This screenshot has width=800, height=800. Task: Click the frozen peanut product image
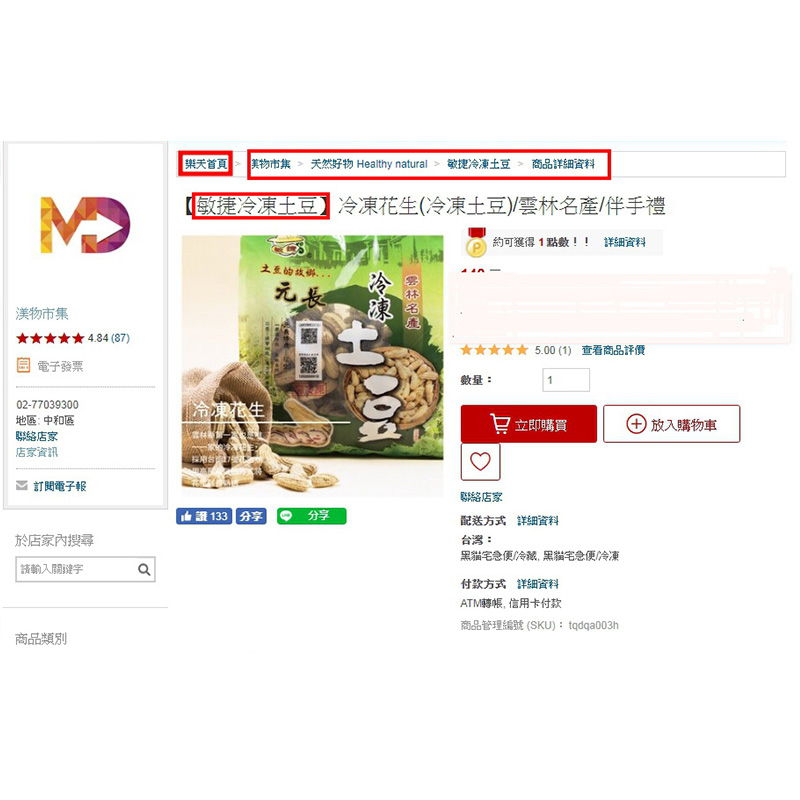click(x=312, y=365)
